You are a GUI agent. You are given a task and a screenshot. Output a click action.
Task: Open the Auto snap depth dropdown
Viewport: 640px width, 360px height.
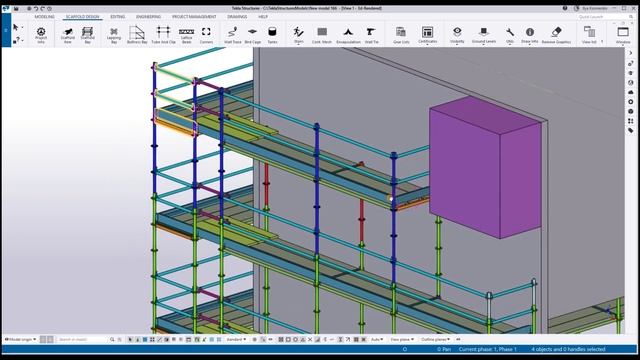coord(378,339)
